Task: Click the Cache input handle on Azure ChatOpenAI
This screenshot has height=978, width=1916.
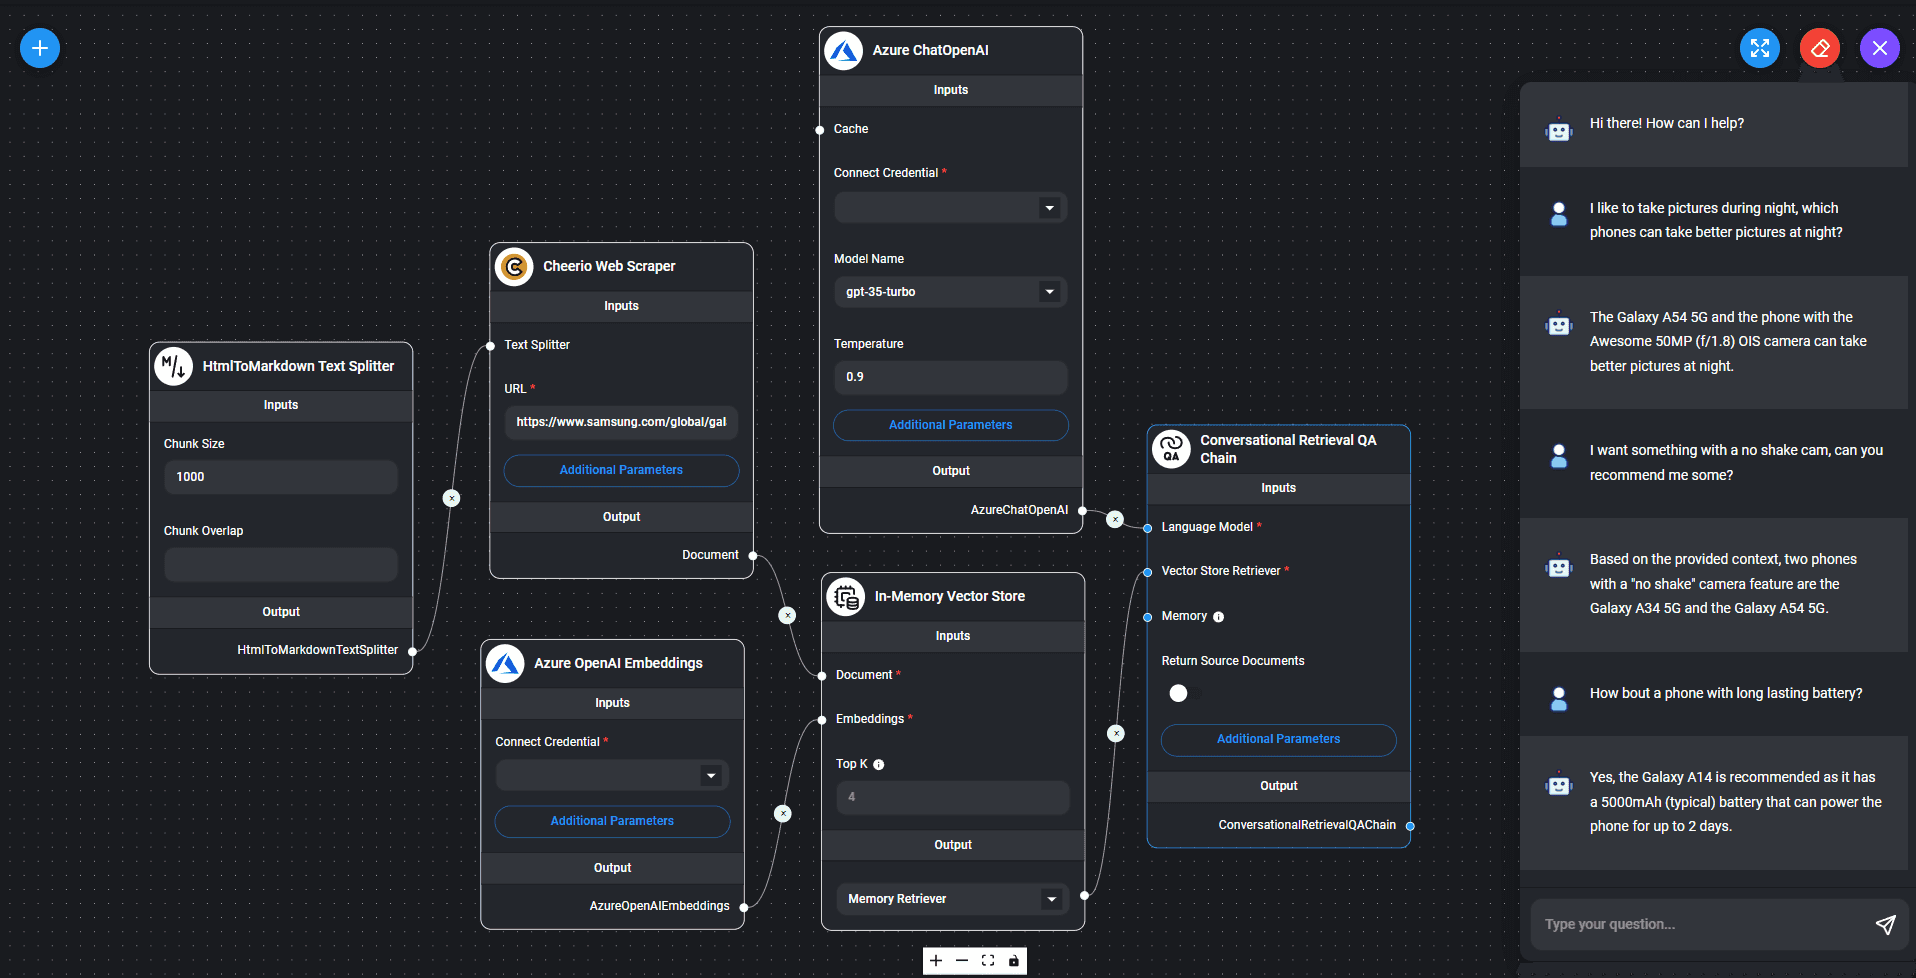Action: coord(820,130)
